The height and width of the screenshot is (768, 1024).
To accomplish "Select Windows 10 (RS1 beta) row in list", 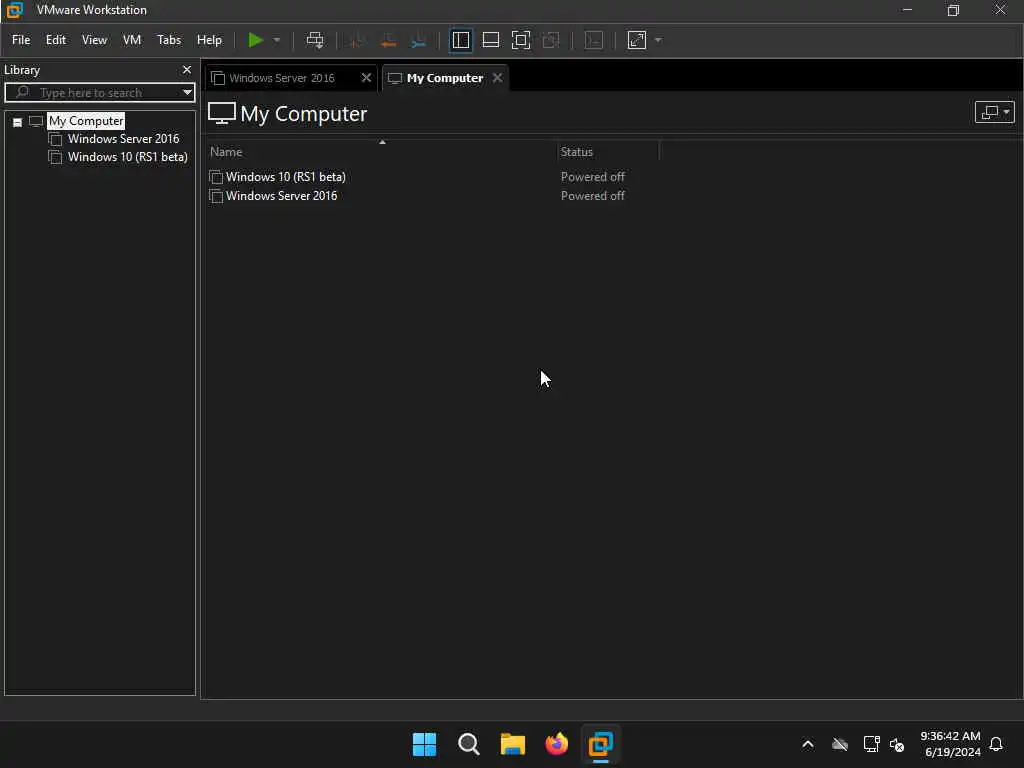I will (x=285, y=177).
